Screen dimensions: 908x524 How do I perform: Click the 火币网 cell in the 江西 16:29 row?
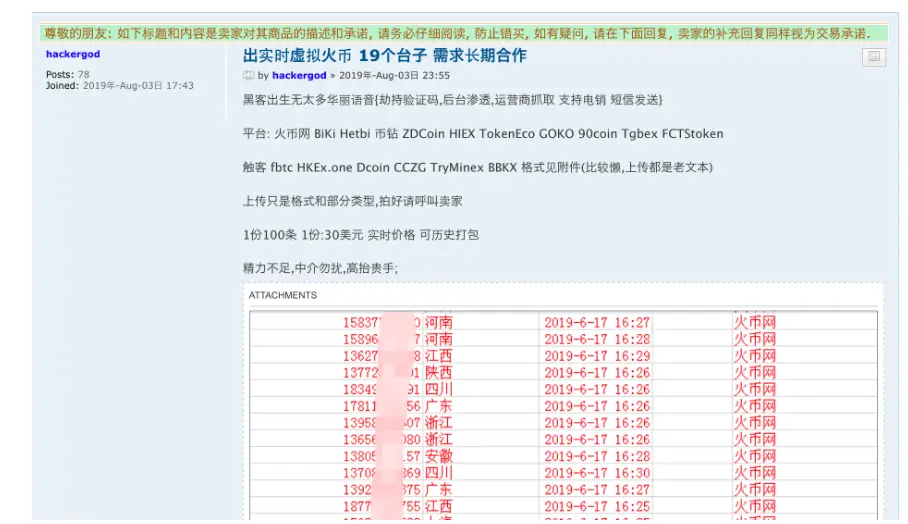pos(755,356)
